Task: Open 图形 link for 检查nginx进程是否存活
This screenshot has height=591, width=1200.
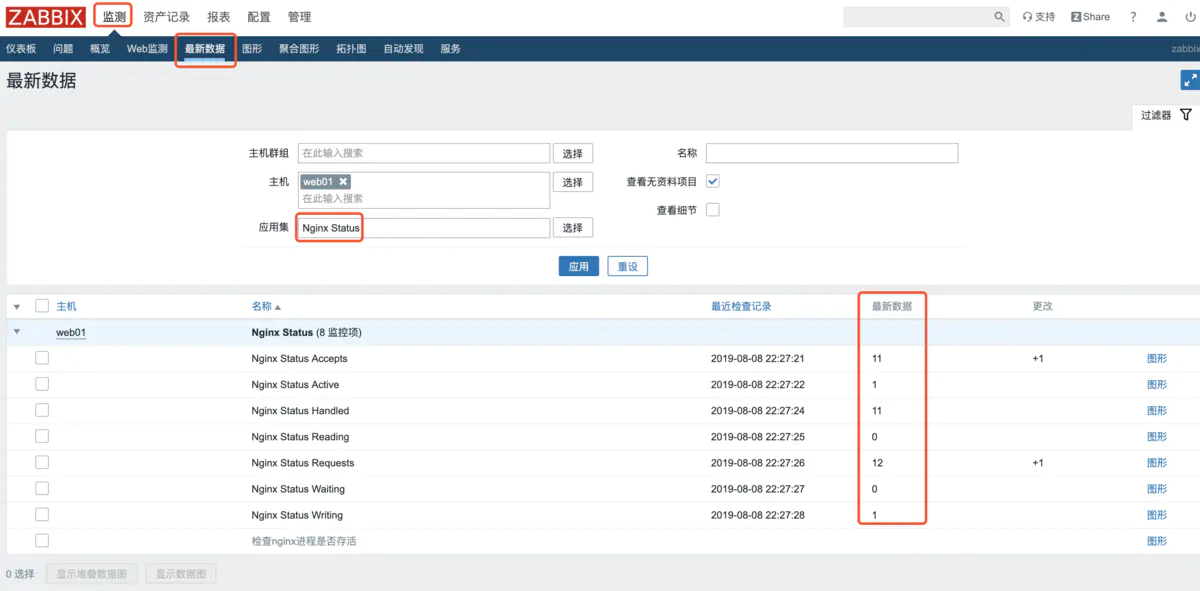Action: pyautogui.click(x=1157, y=540)
